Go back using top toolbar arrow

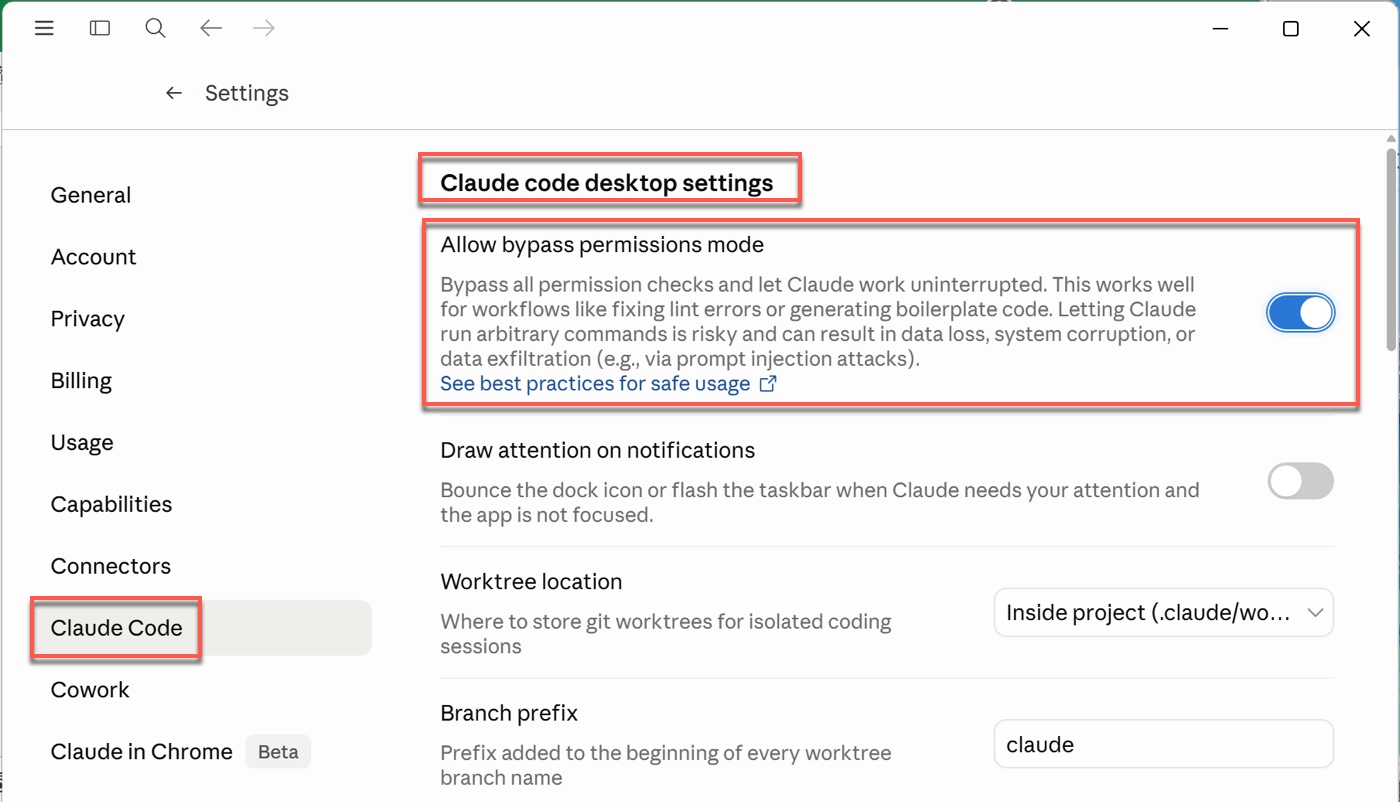coord(210,29)
